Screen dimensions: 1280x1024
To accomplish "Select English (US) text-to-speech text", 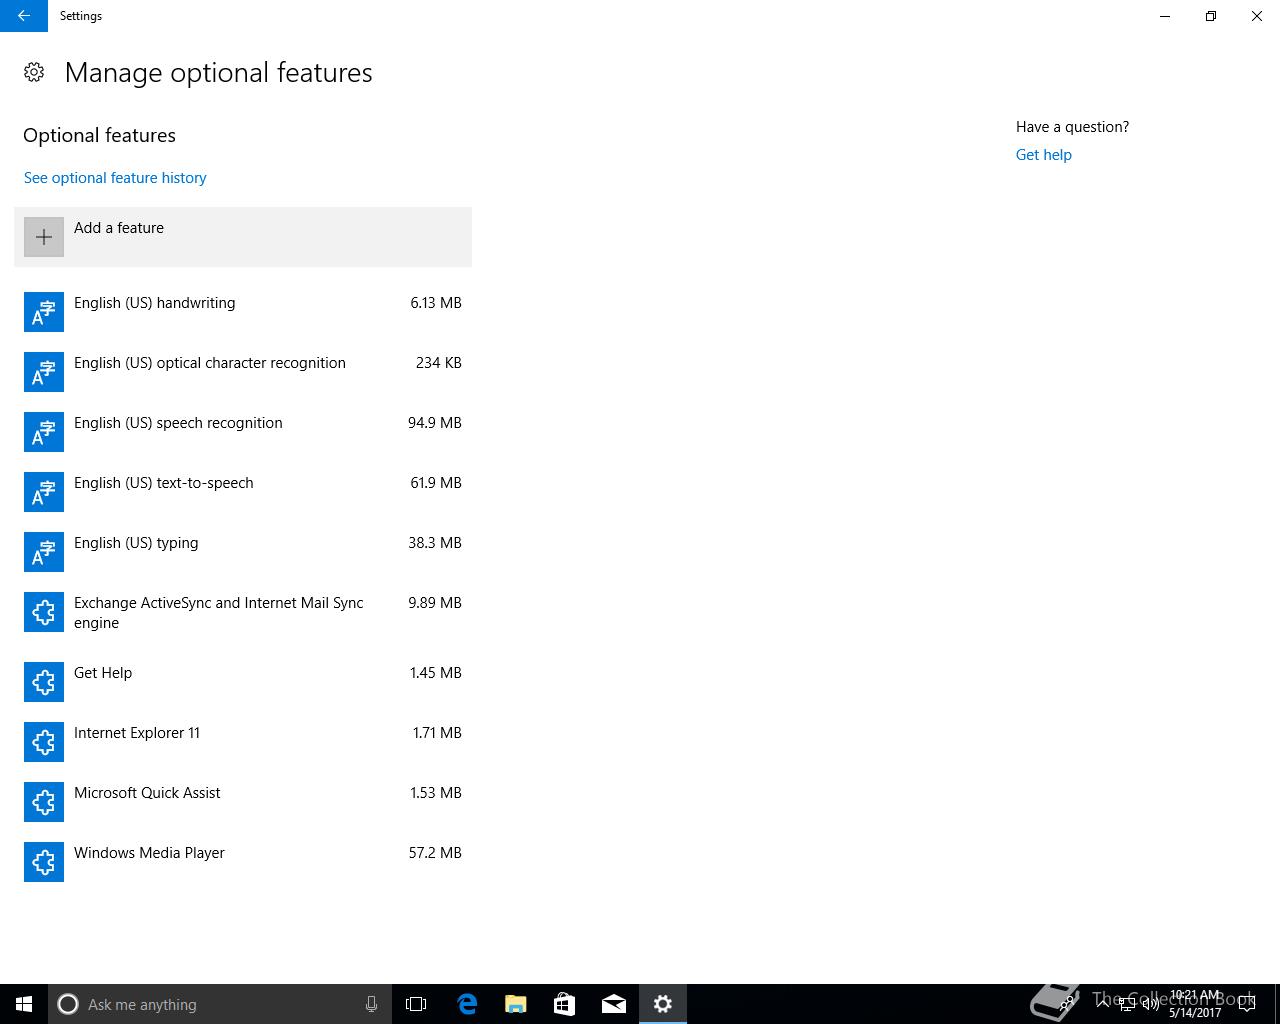I will [x=164, y=483].
